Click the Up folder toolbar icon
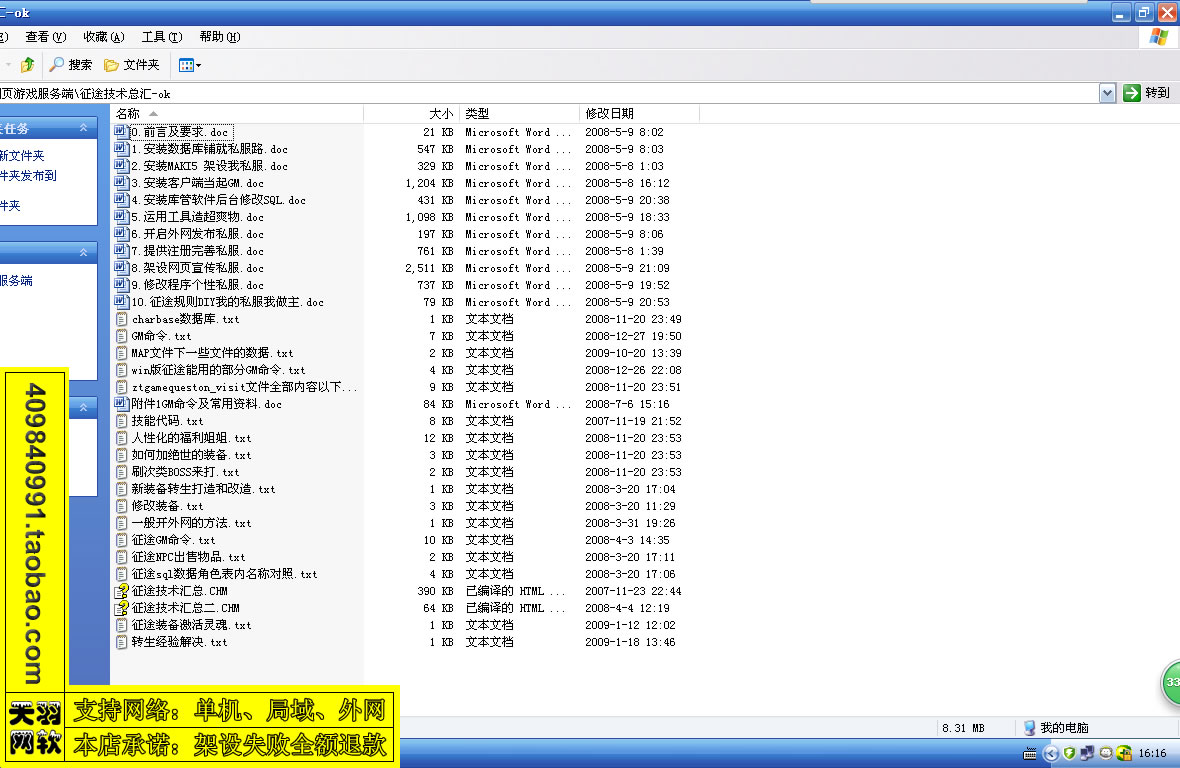 coord(27,65)
